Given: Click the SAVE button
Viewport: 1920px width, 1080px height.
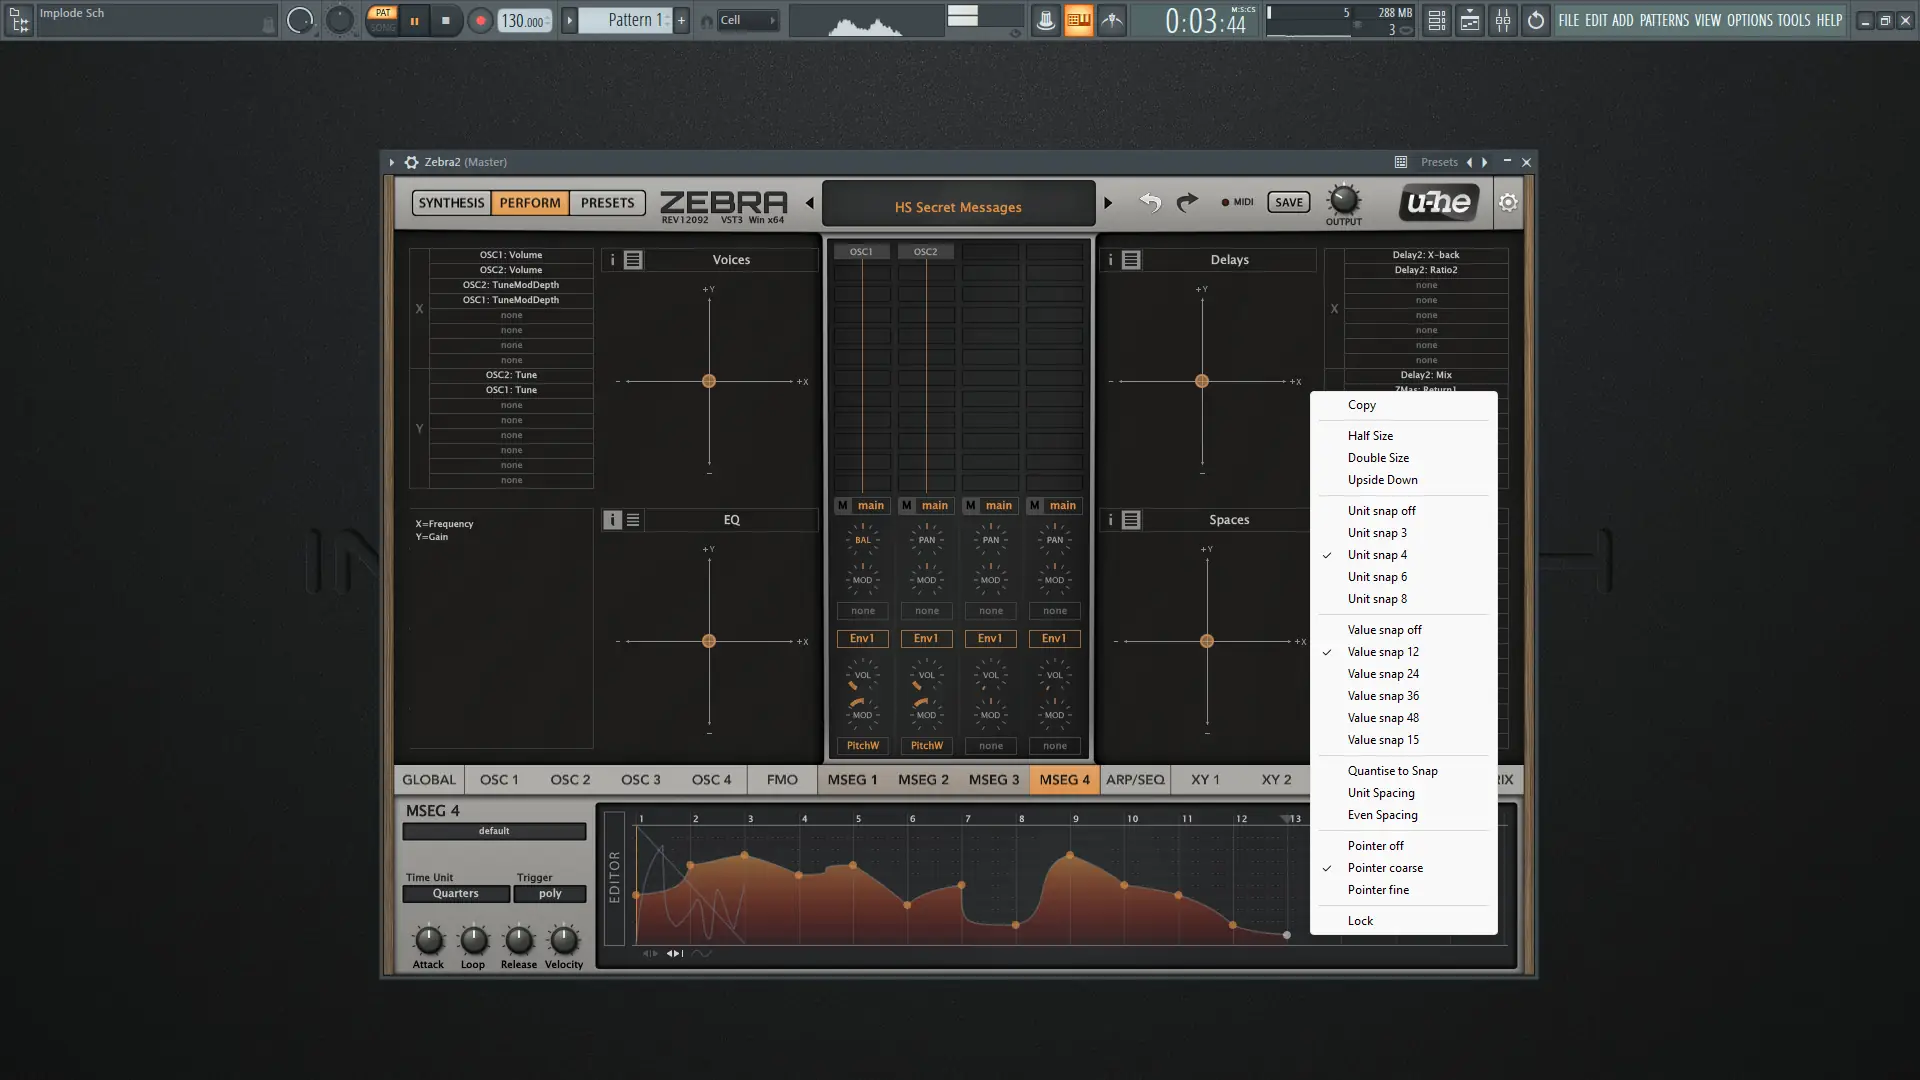Looking at the screenshot, I should 1289,202.
